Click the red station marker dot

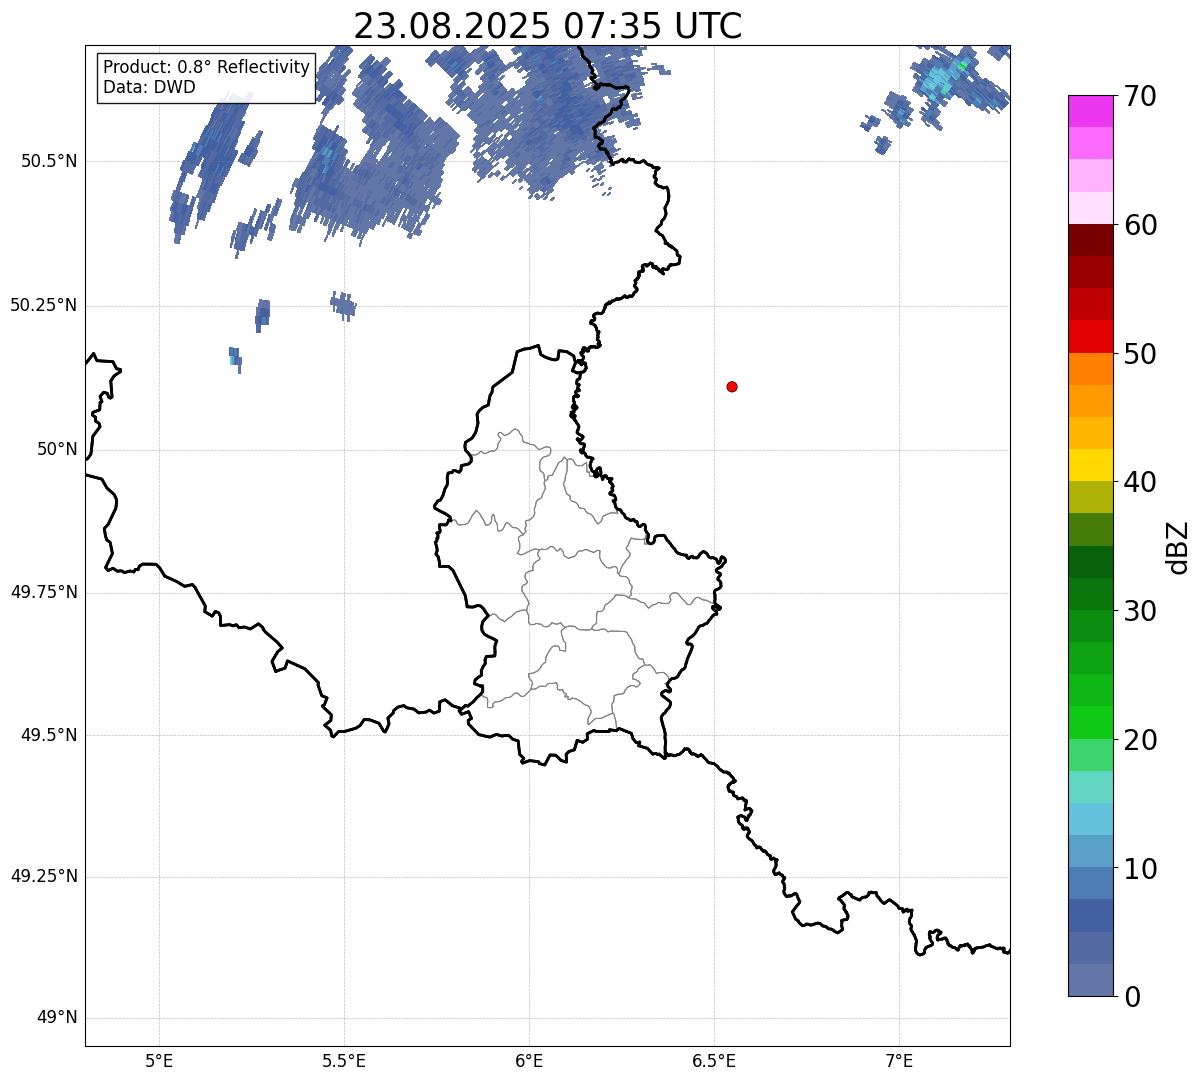[732, 386]
